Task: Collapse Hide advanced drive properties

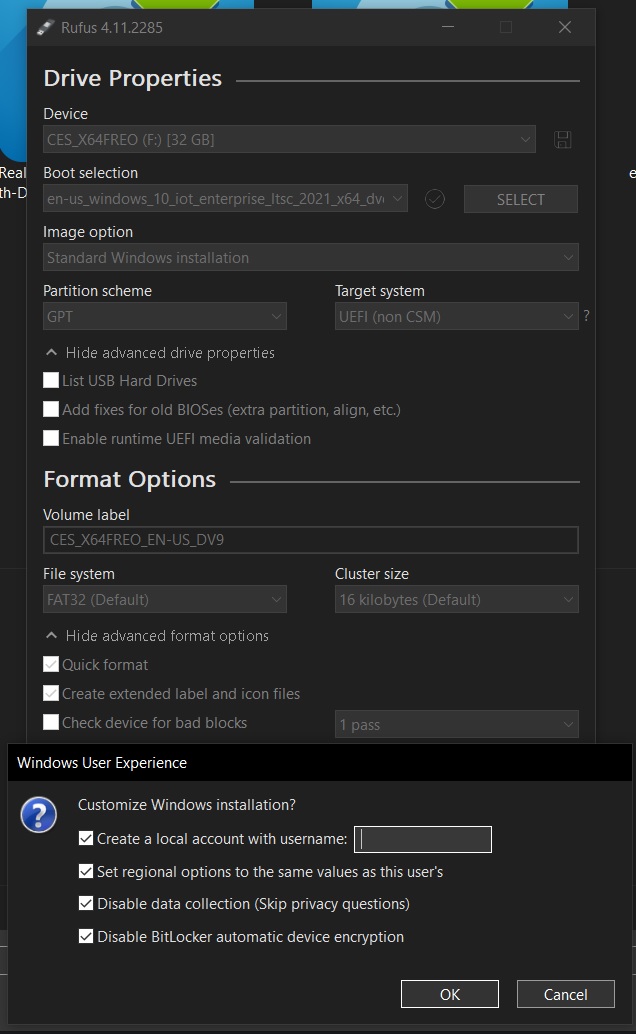Action: [159, 353]
